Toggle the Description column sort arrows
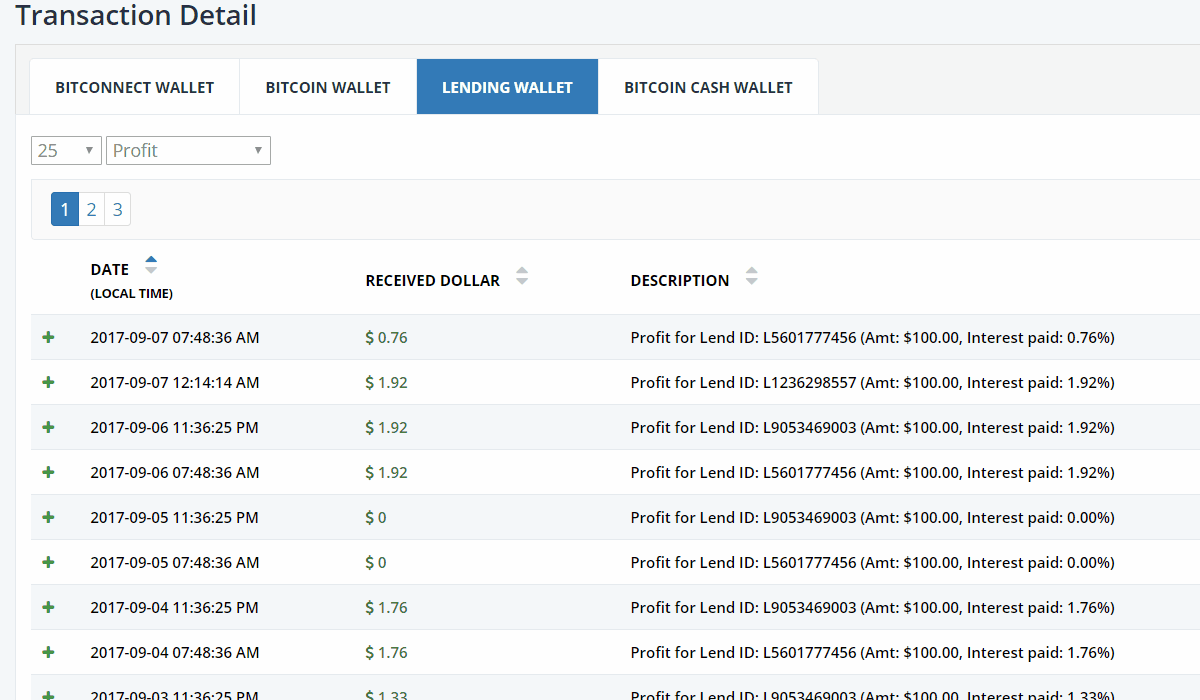 (x=752, y=276)
